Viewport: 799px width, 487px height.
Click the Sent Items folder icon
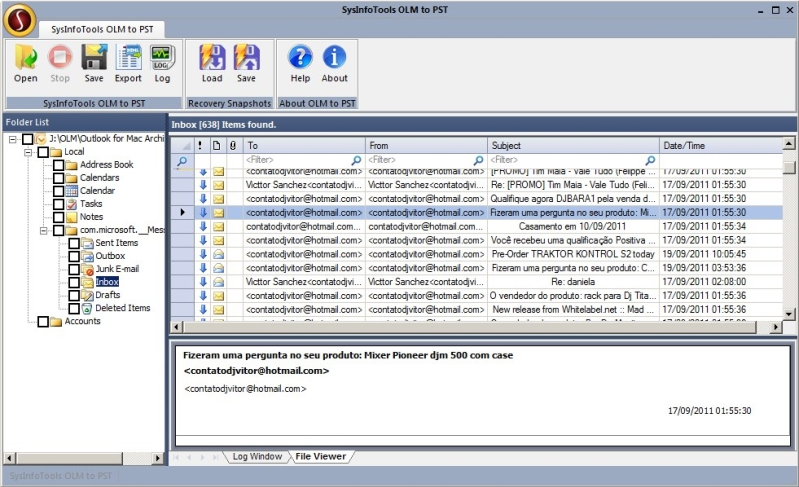[x=88, y=243]
